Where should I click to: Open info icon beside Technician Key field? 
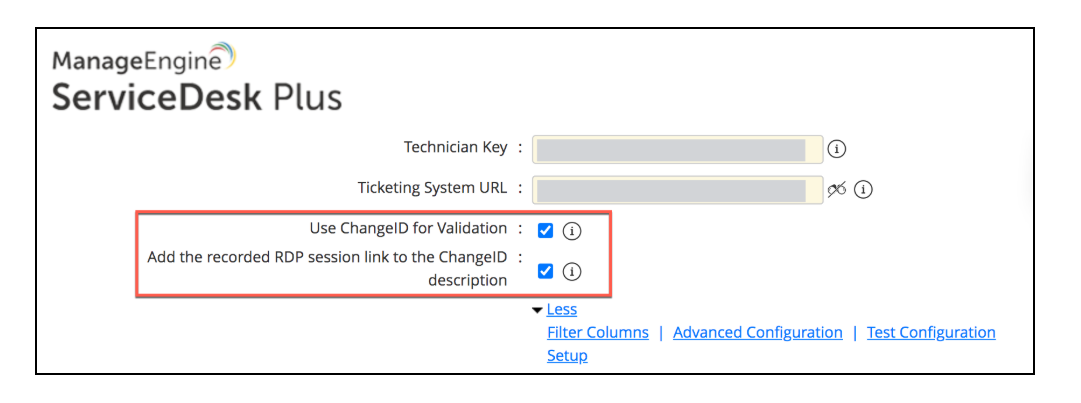click(838, 149)
